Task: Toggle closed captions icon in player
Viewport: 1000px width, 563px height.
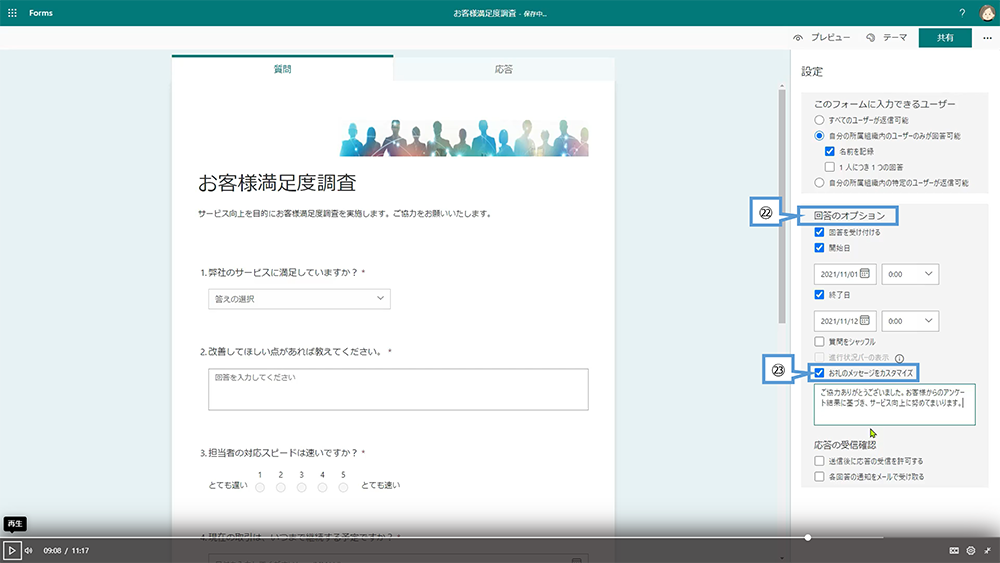Action: (954, 550)
